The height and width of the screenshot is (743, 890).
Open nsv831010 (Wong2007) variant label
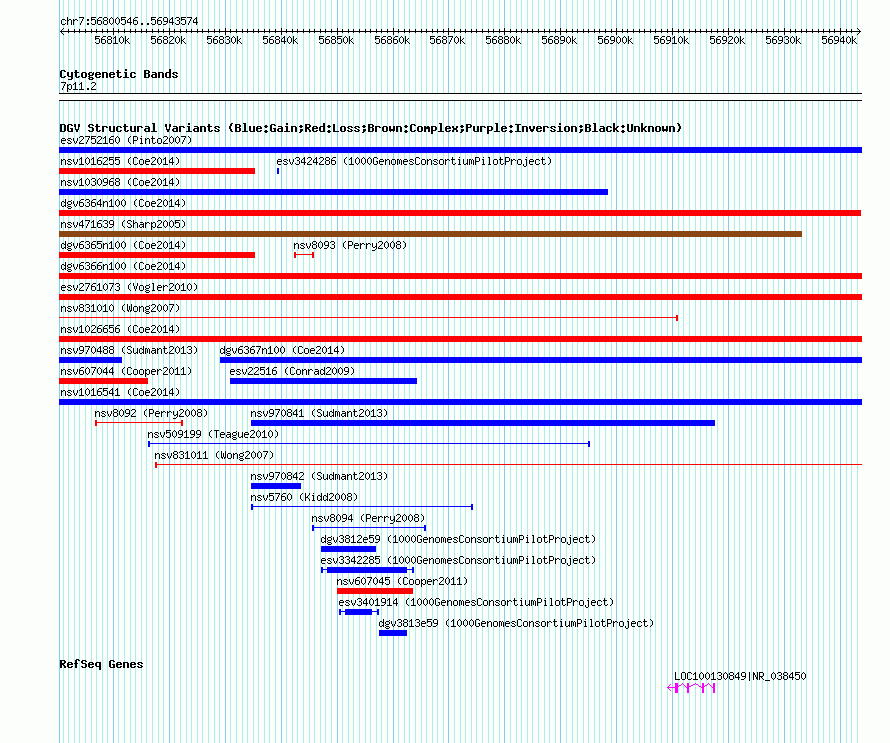[x=120, y=308]
